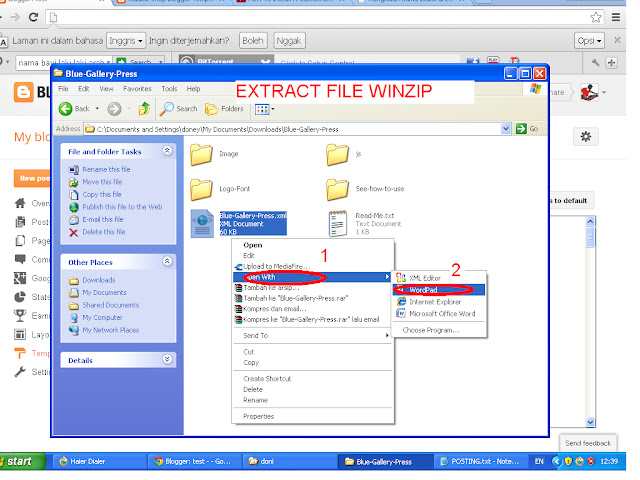640x480 pixels.
Task: Click Publish this file to the Web
Action: pyautogui.click(x=122, y=207)
